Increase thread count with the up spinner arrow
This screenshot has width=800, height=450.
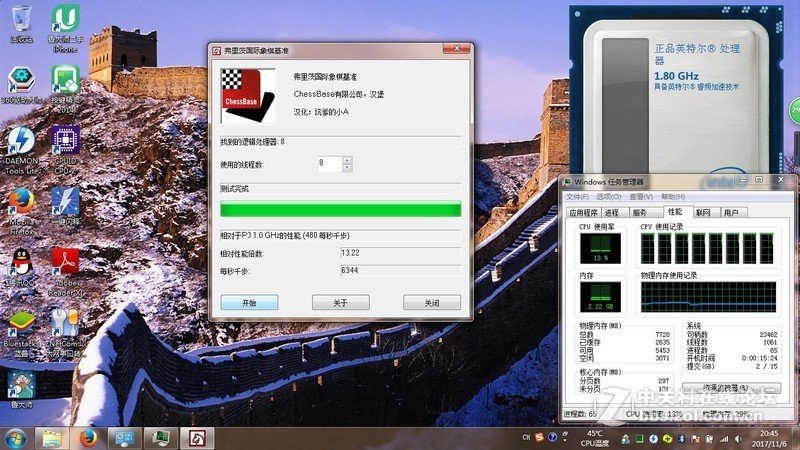click(x=347, y=160)
